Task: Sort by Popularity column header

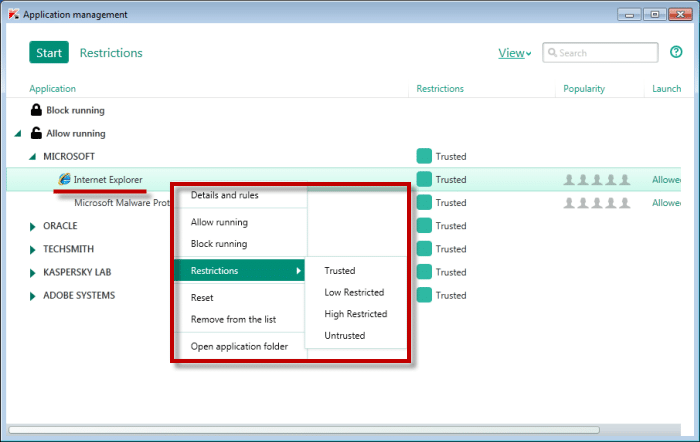Action: (x=584, y=88)
